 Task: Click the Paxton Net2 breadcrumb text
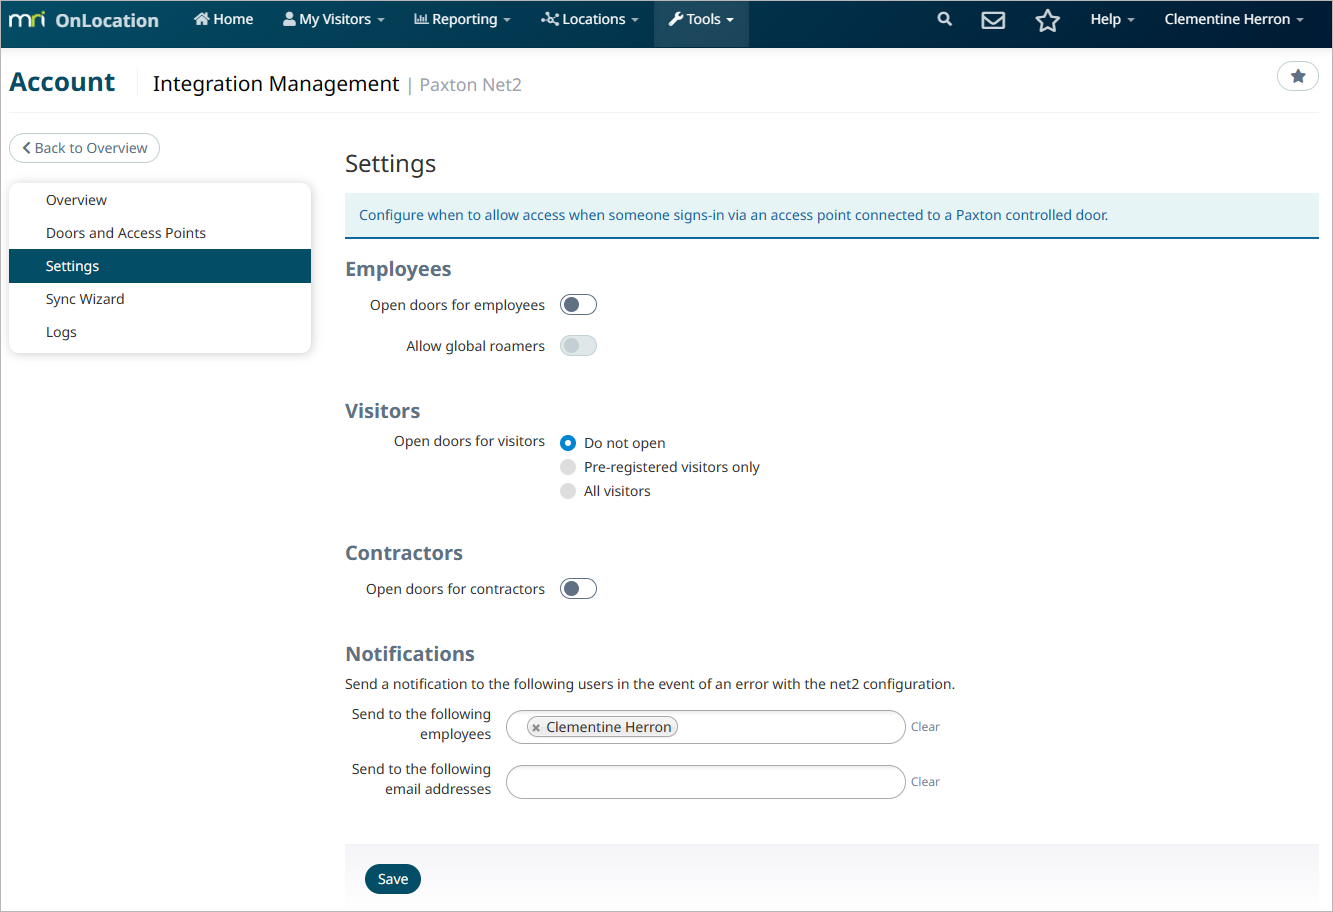point(470,85)
